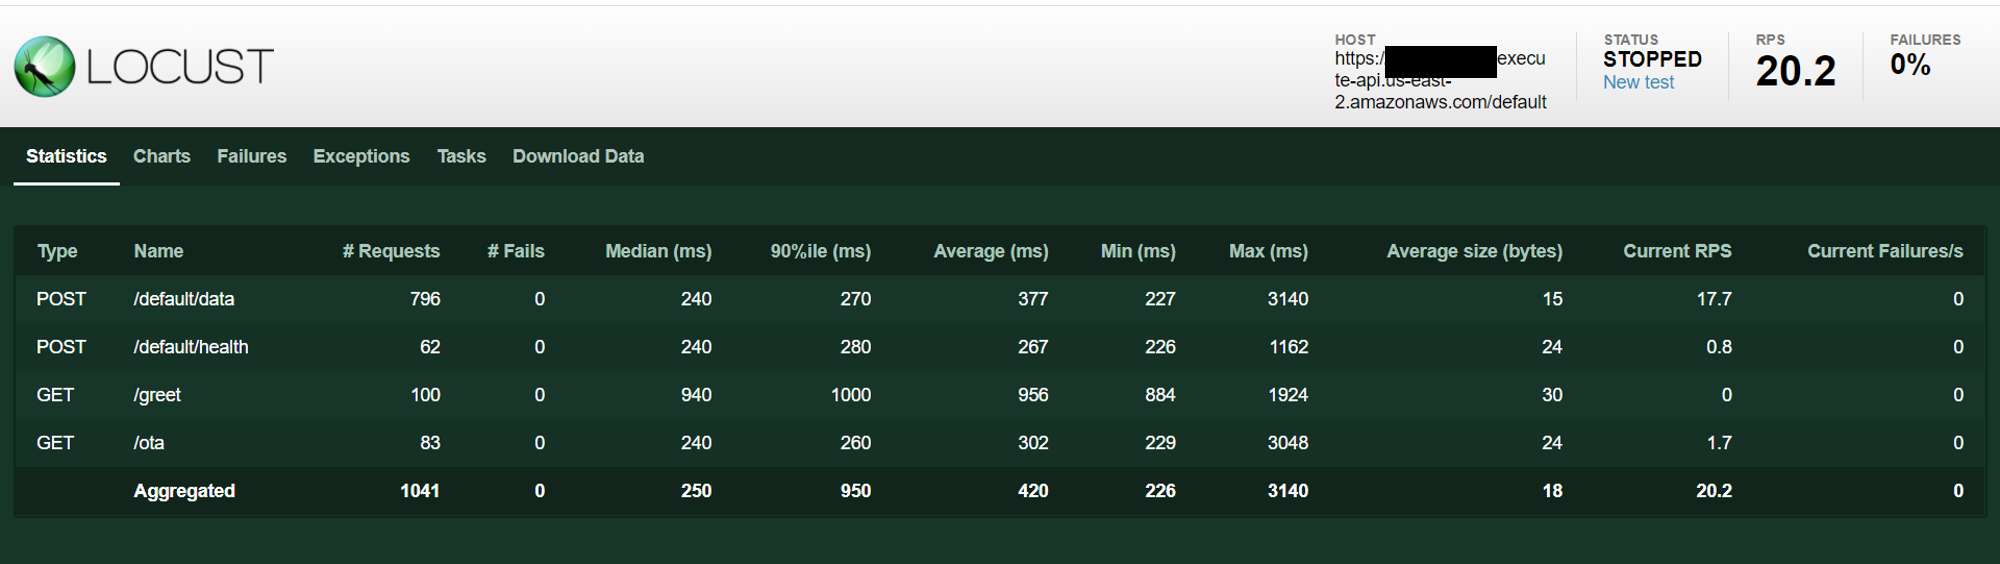Sort by Max (ms) column header

(1268, 251)
